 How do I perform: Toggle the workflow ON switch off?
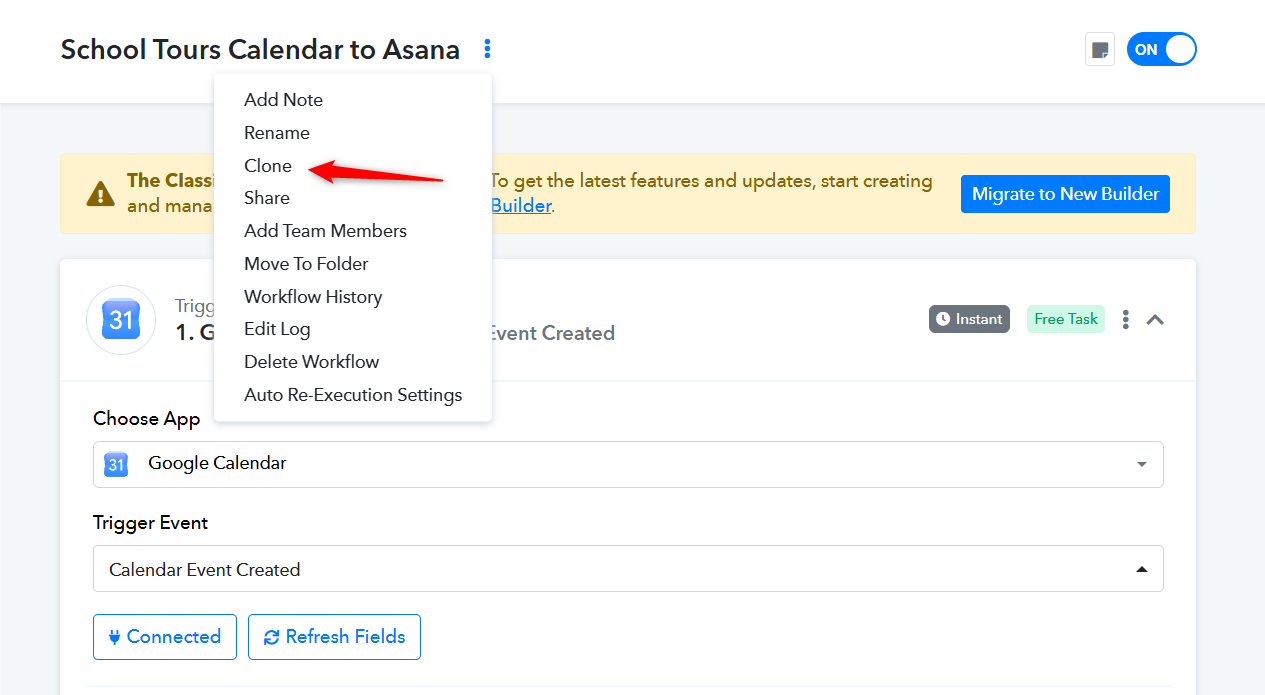(x=1162, y=49)
